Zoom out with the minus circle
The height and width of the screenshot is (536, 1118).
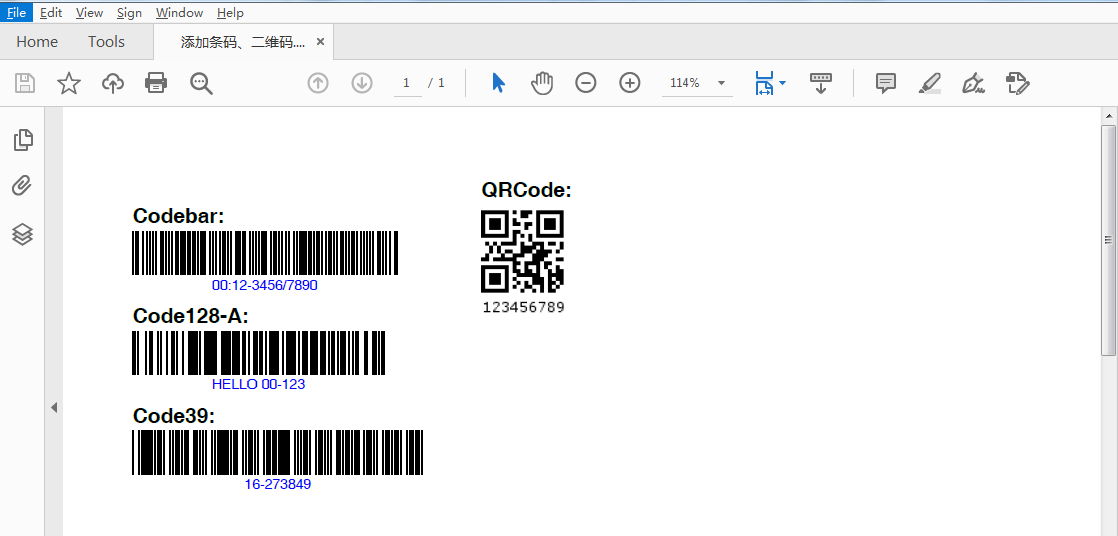pos(585,83)
